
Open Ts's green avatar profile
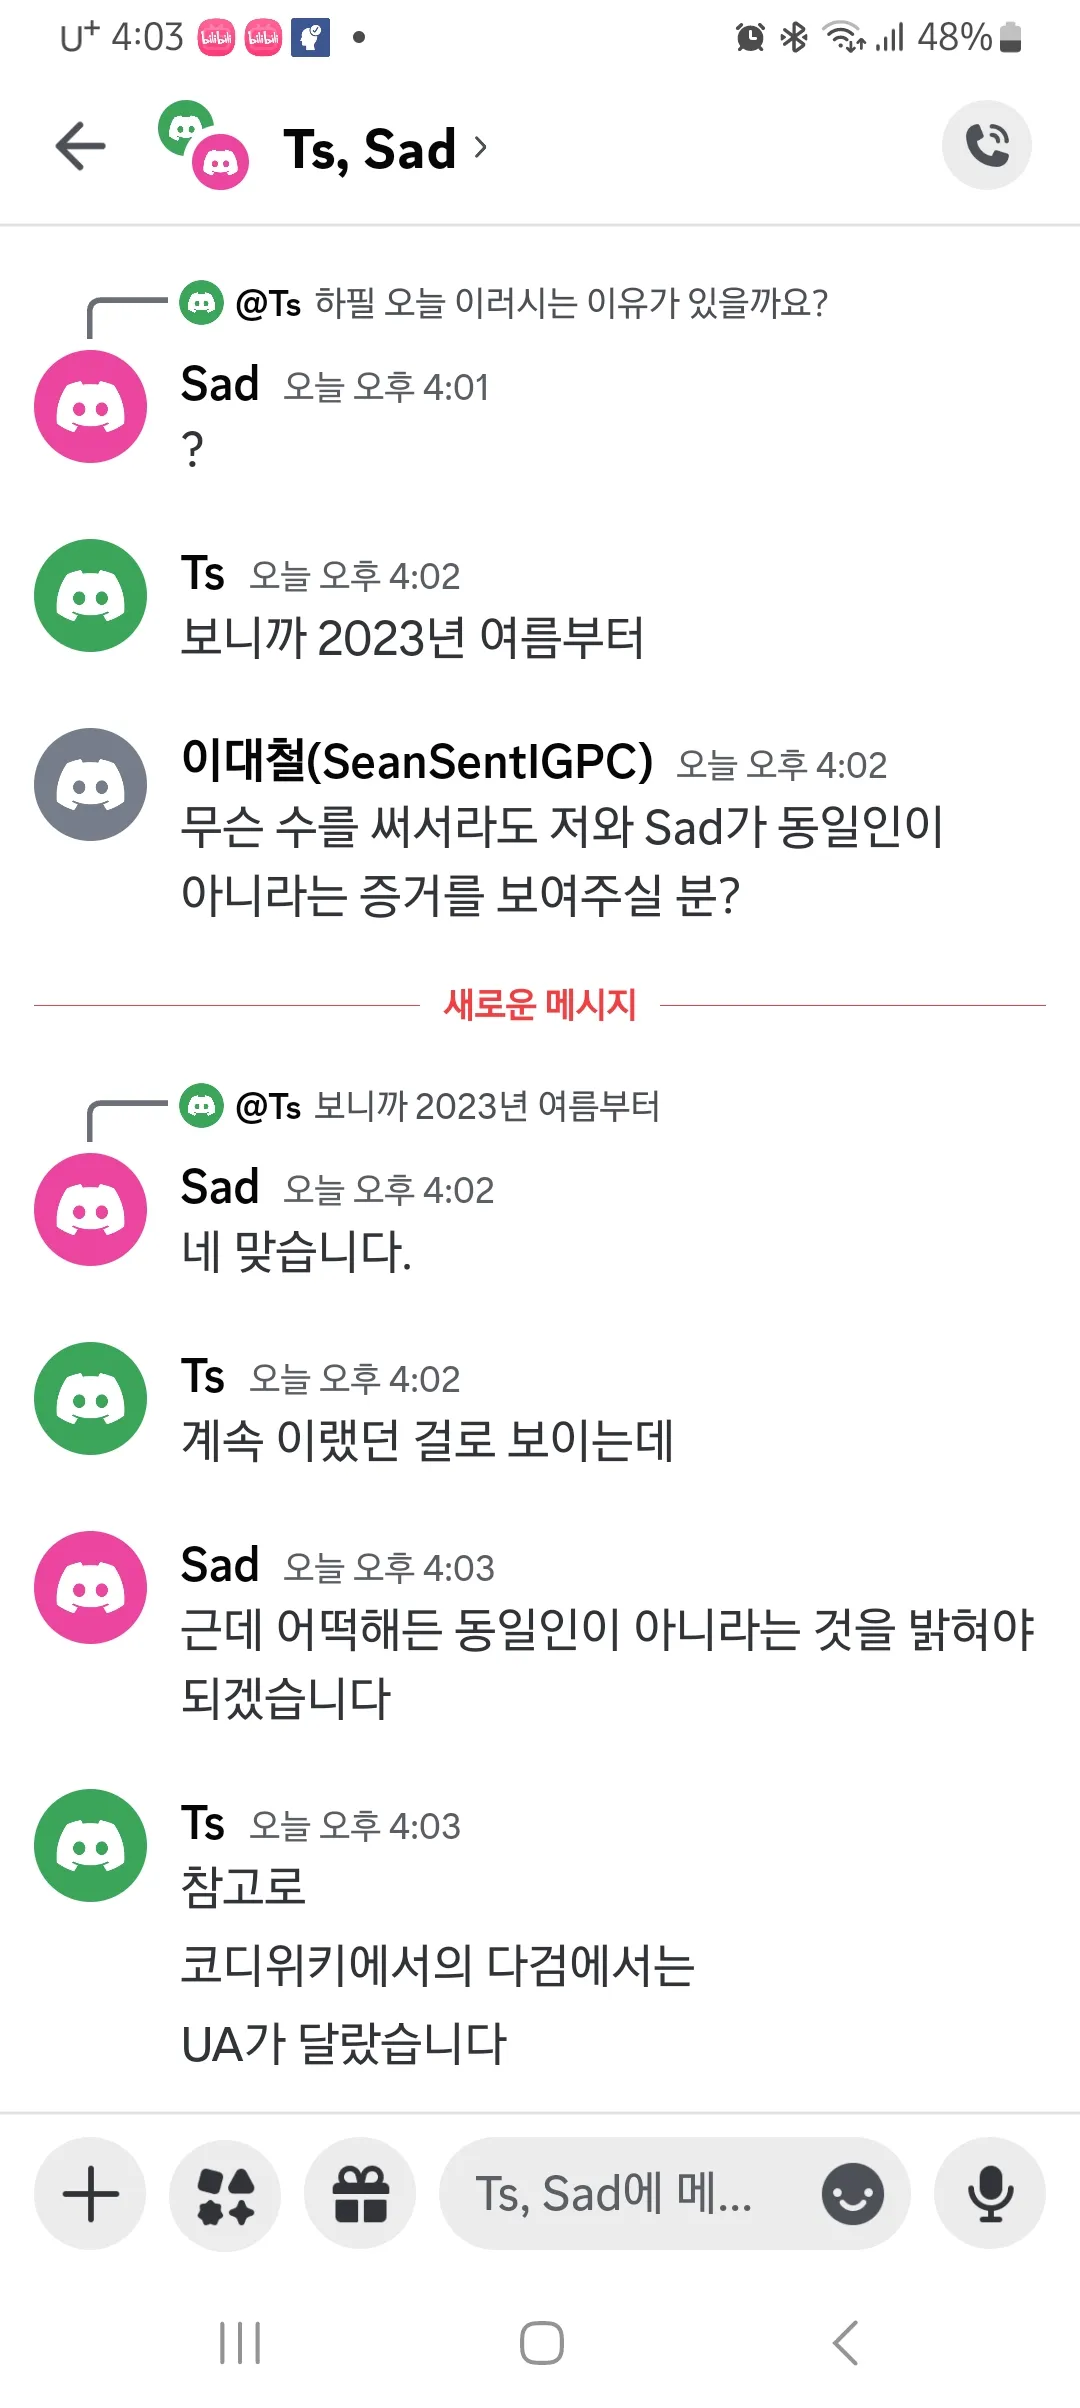coord(89,595)
